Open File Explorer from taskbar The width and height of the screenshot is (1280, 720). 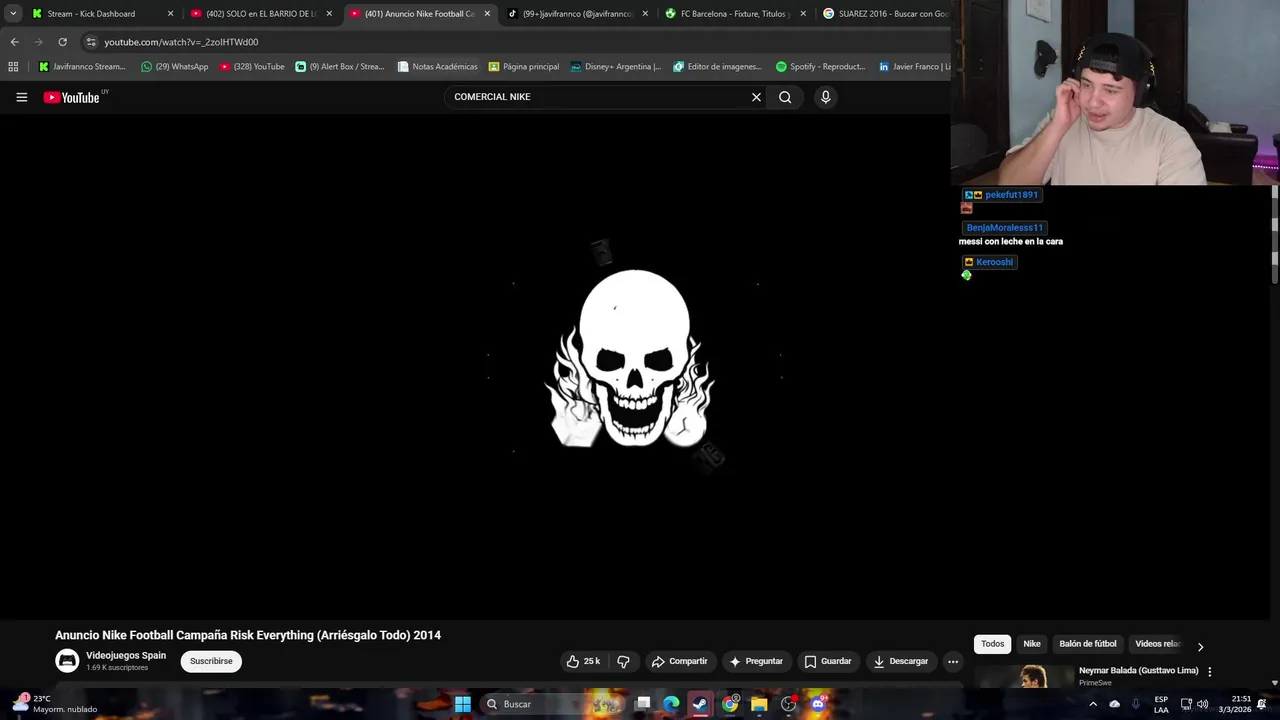click(759, 704)
